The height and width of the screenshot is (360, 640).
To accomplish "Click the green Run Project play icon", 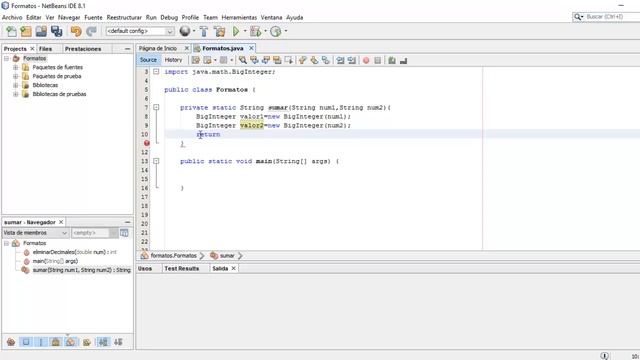I will click(x=236, y=31).
